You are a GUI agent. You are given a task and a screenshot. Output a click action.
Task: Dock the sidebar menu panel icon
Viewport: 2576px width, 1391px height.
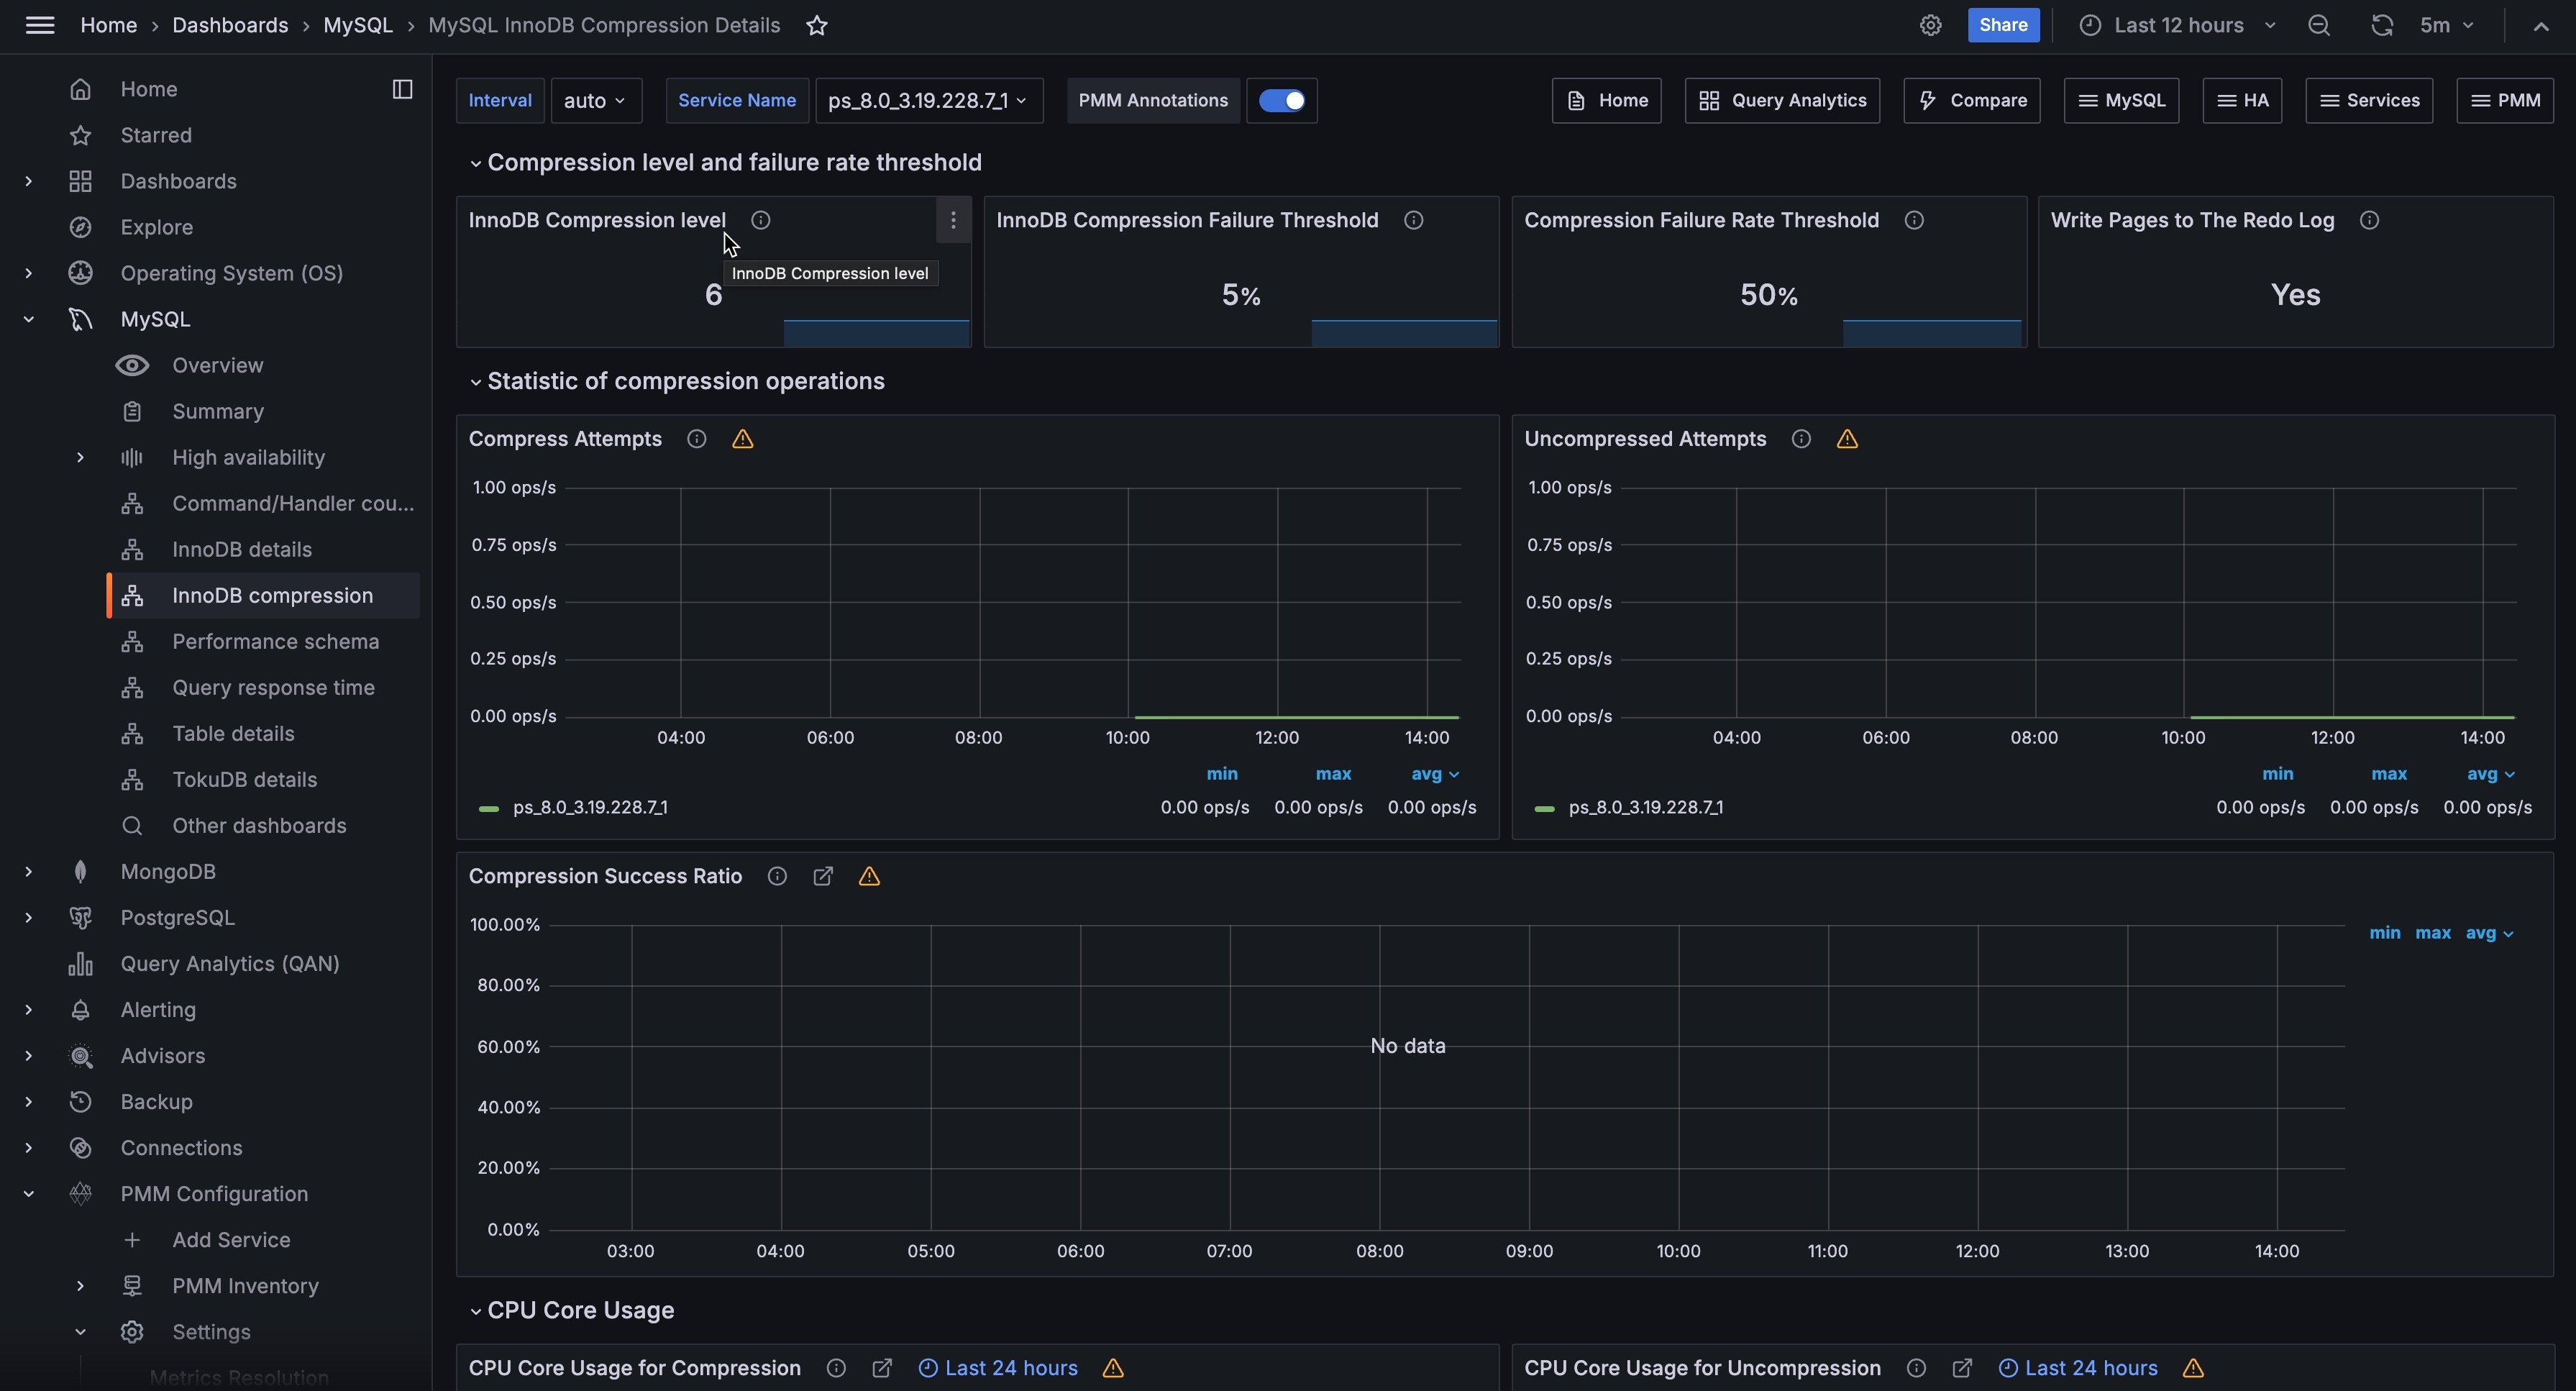point(402,90)
